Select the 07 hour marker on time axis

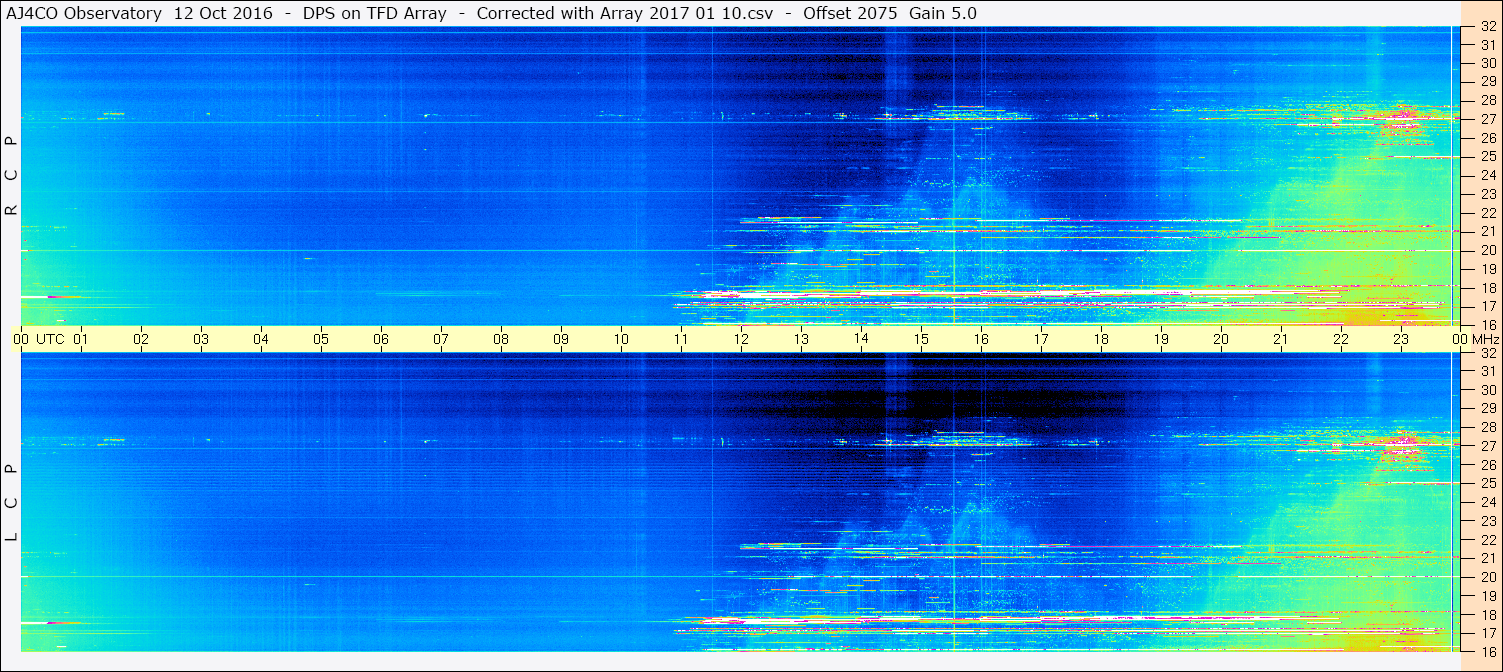tap(441, 339)
